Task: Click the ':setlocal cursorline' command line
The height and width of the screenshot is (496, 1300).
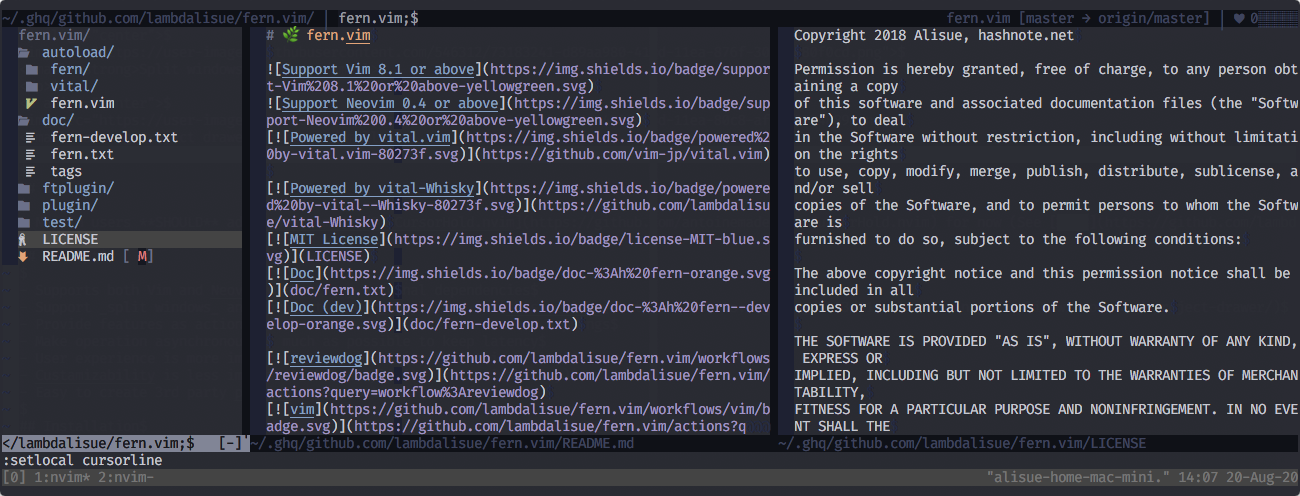Action: 82,460
